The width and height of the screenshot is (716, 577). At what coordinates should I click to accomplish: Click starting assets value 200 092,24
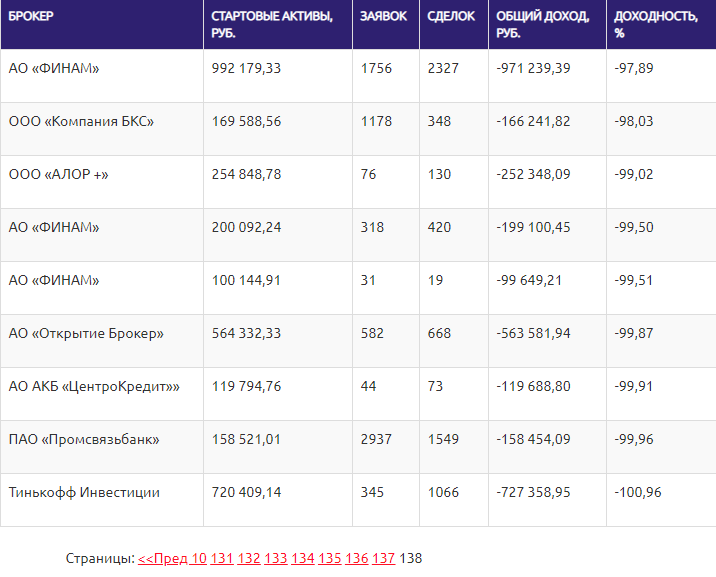[246, 227]
